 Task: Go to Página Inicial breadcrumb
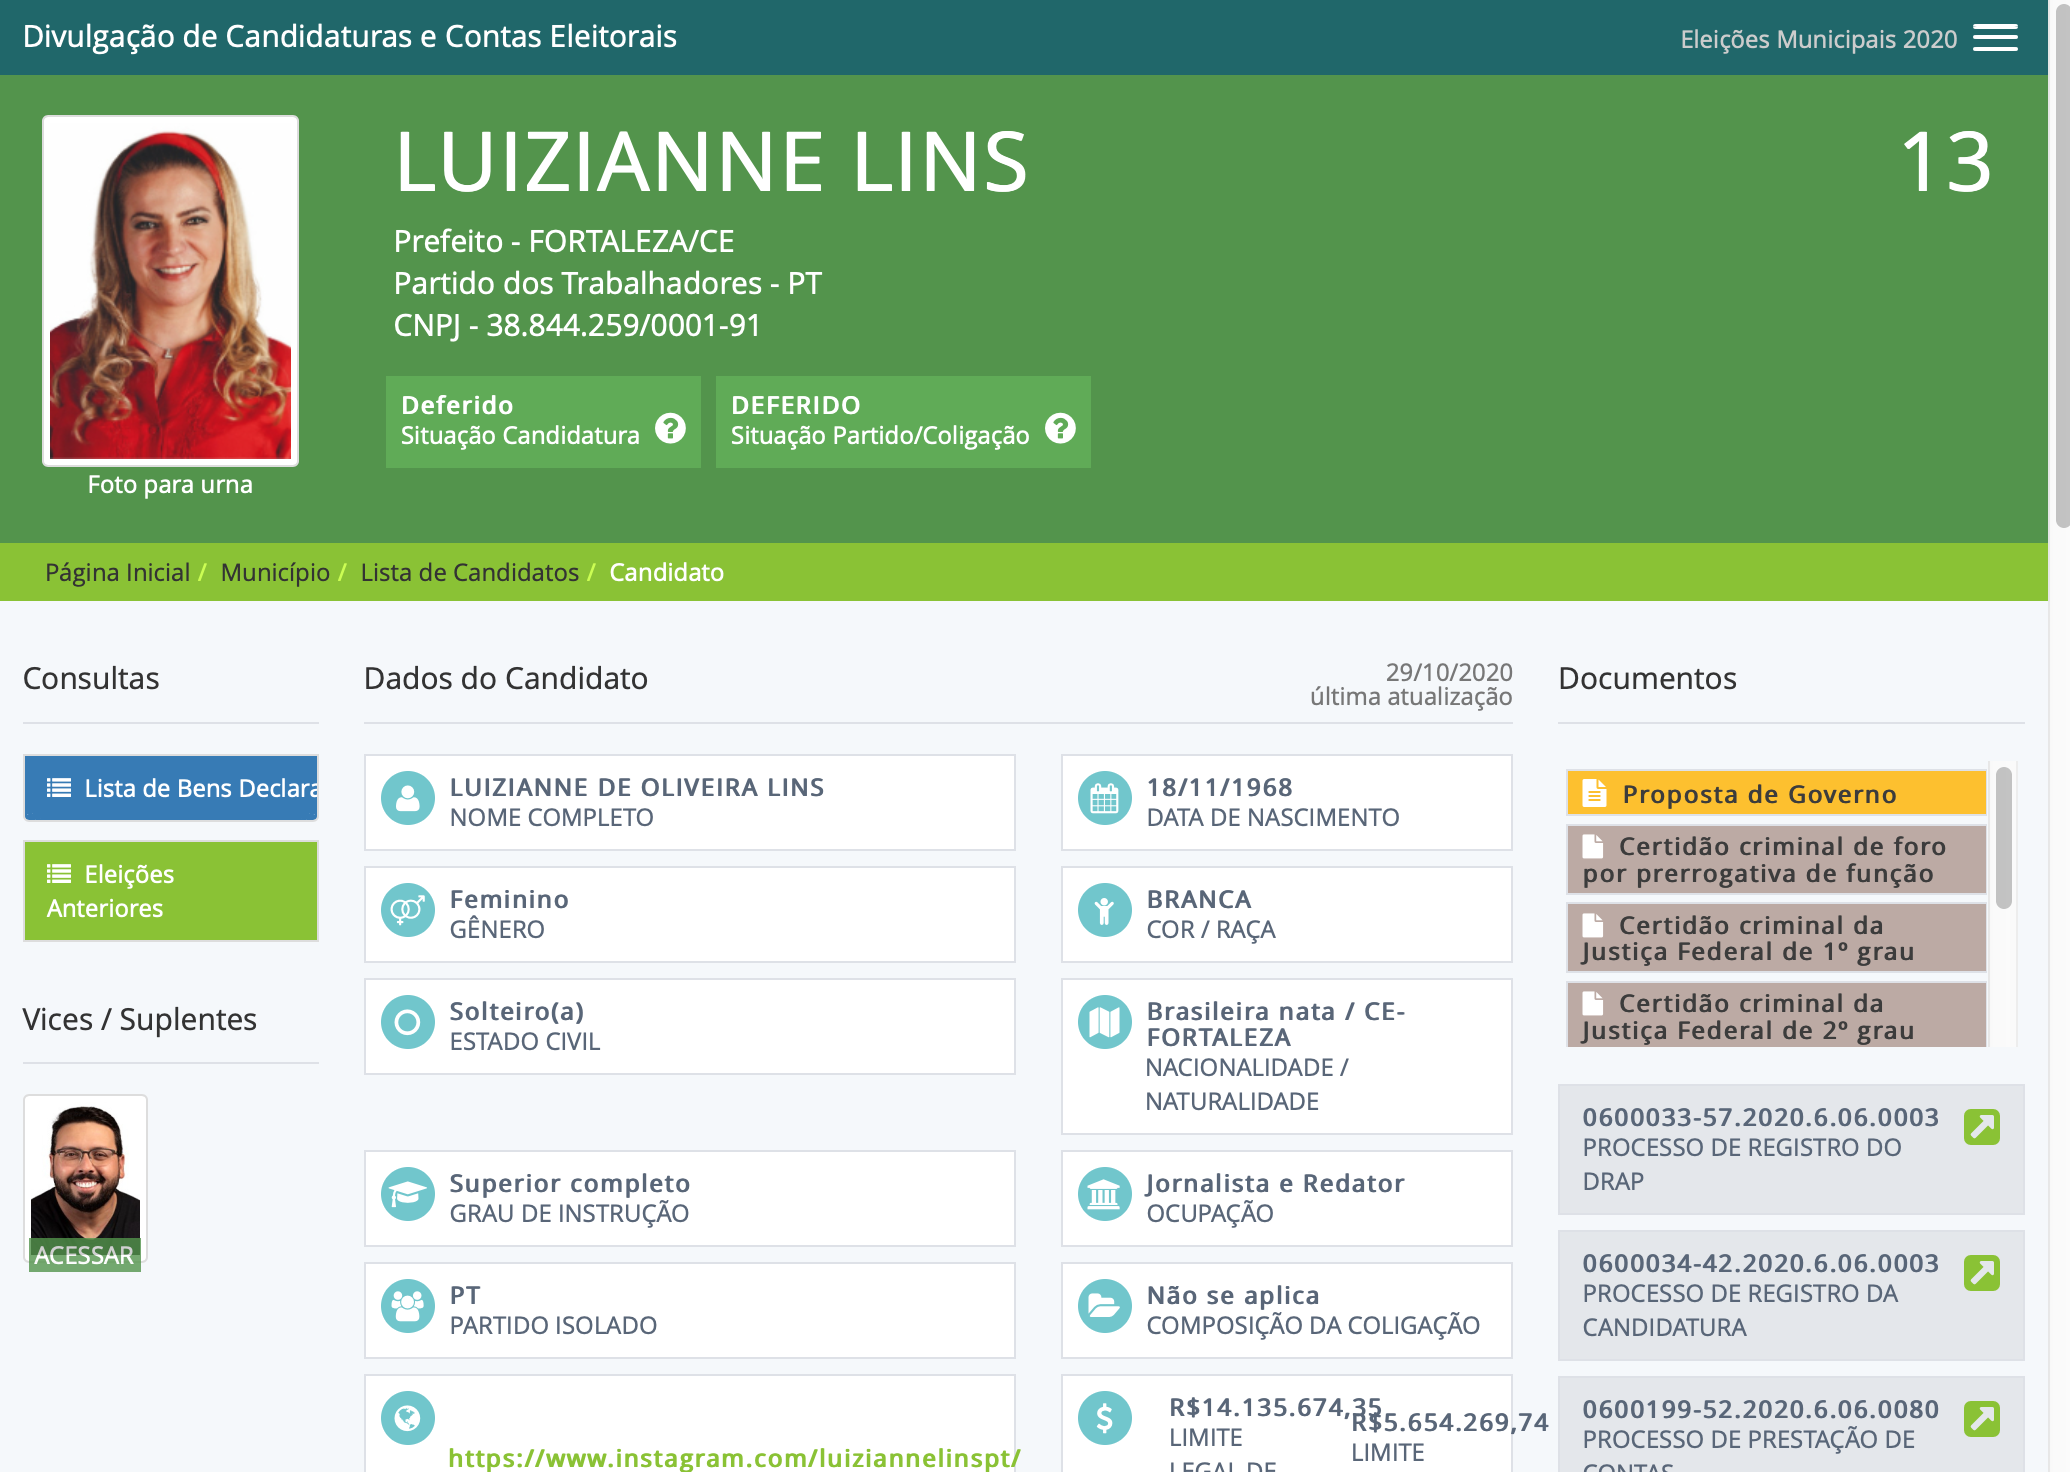click(x=117, y=572)
